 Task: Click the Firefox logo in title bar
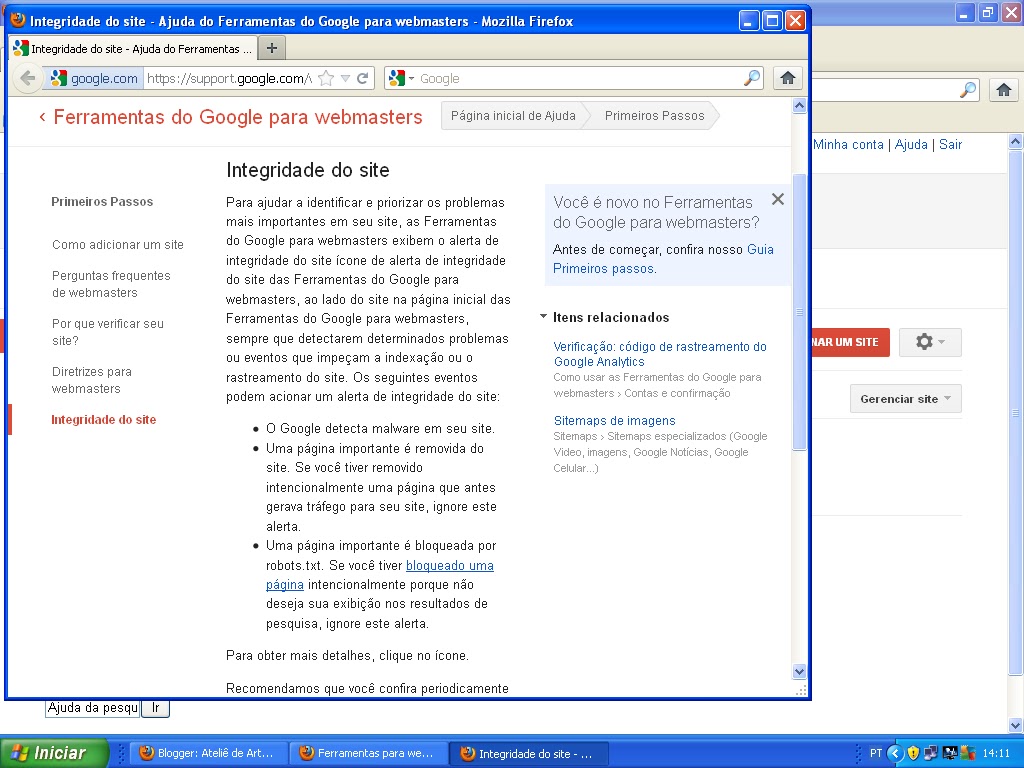18,20
